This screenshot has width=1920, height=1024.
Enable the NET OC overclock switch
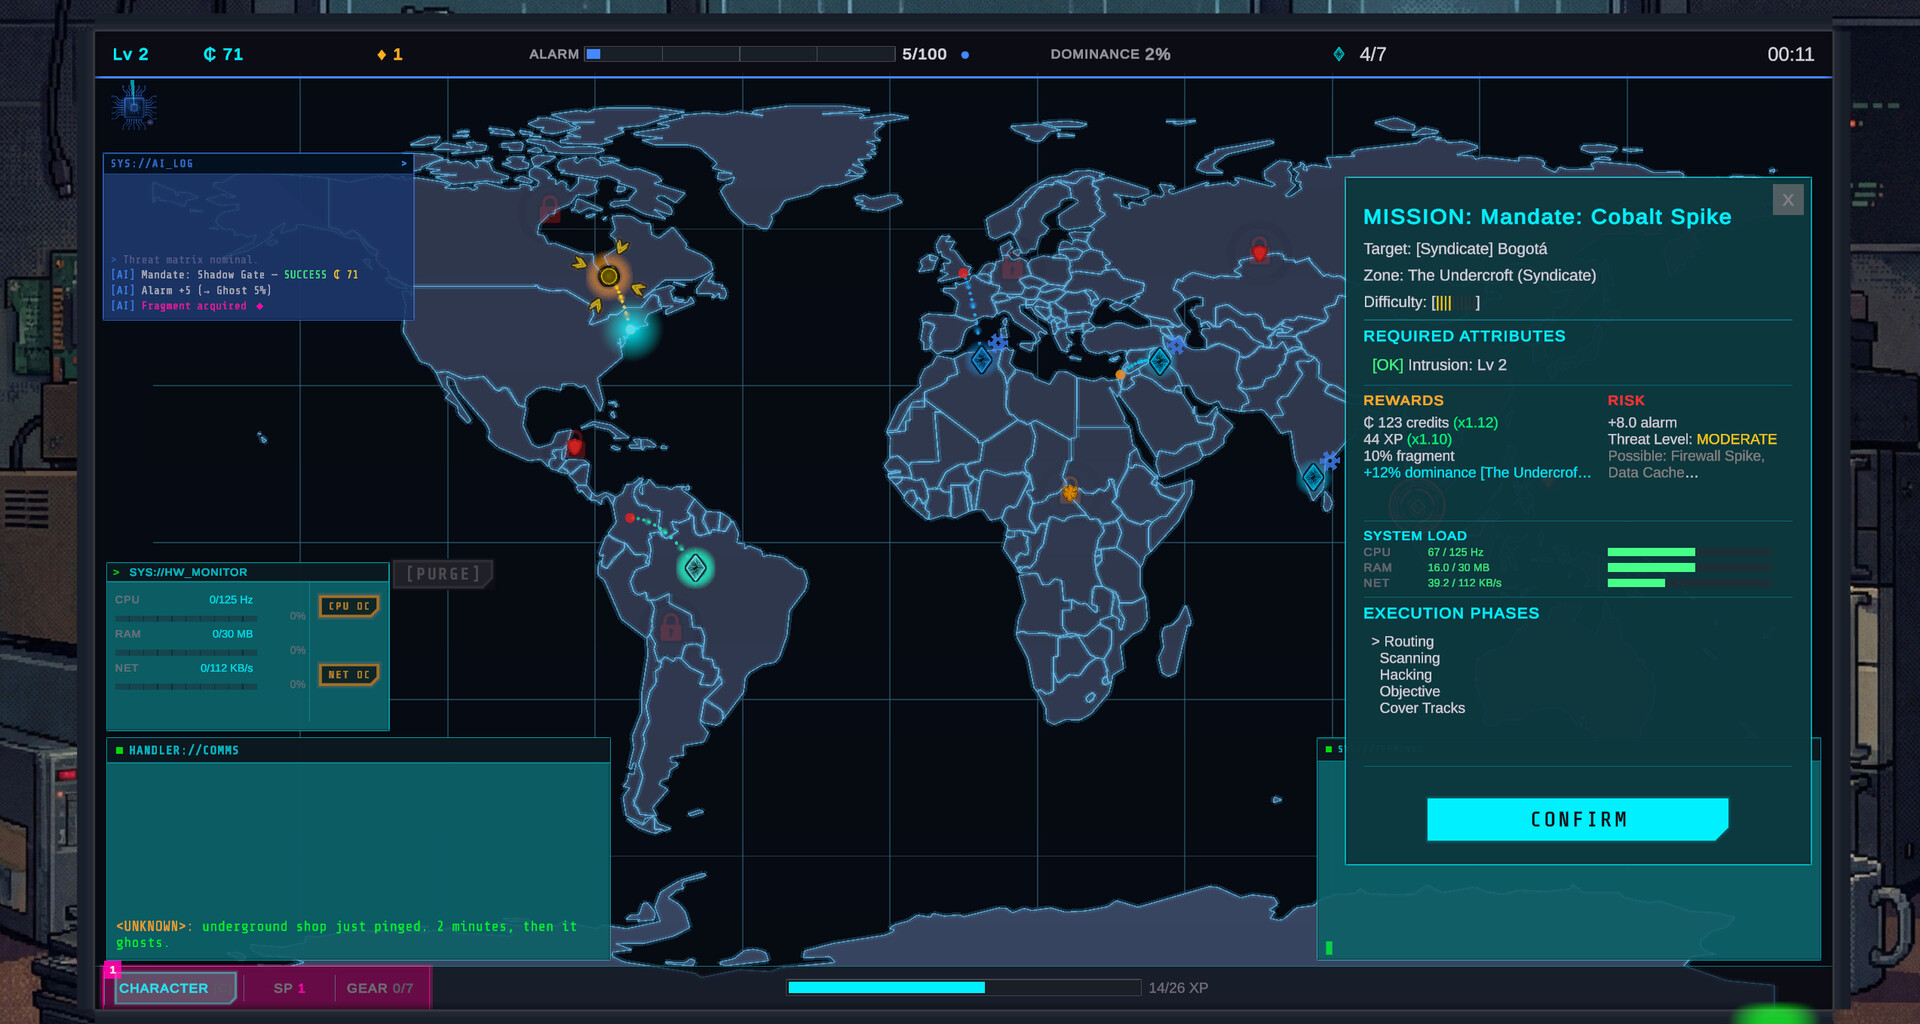(348, 674)
